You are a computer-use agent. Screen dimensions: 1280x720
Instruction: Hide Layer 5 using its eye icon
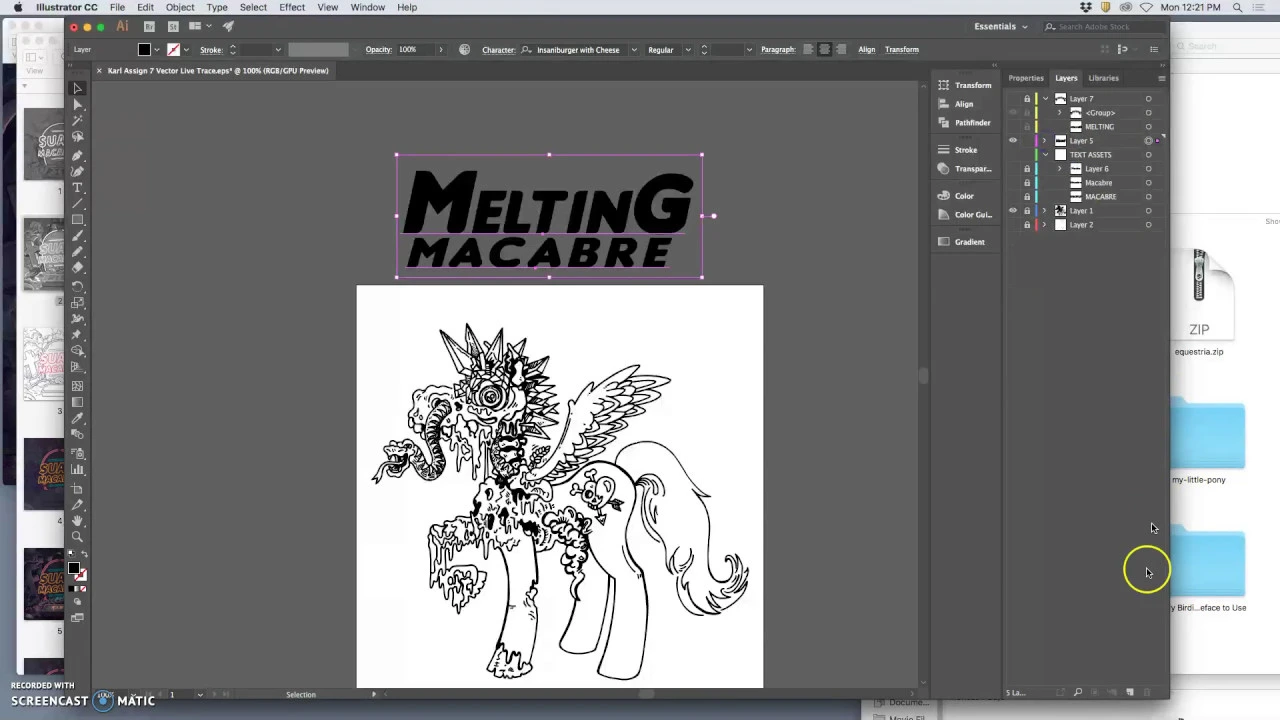(x=1013, y=141)
